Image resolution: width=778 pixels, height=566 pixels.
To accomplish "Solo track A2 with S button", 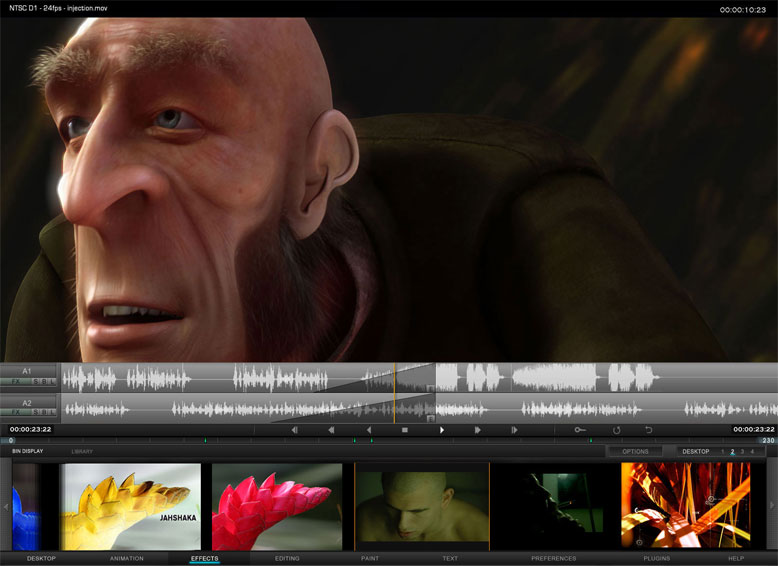I will (x=35, y=412).
